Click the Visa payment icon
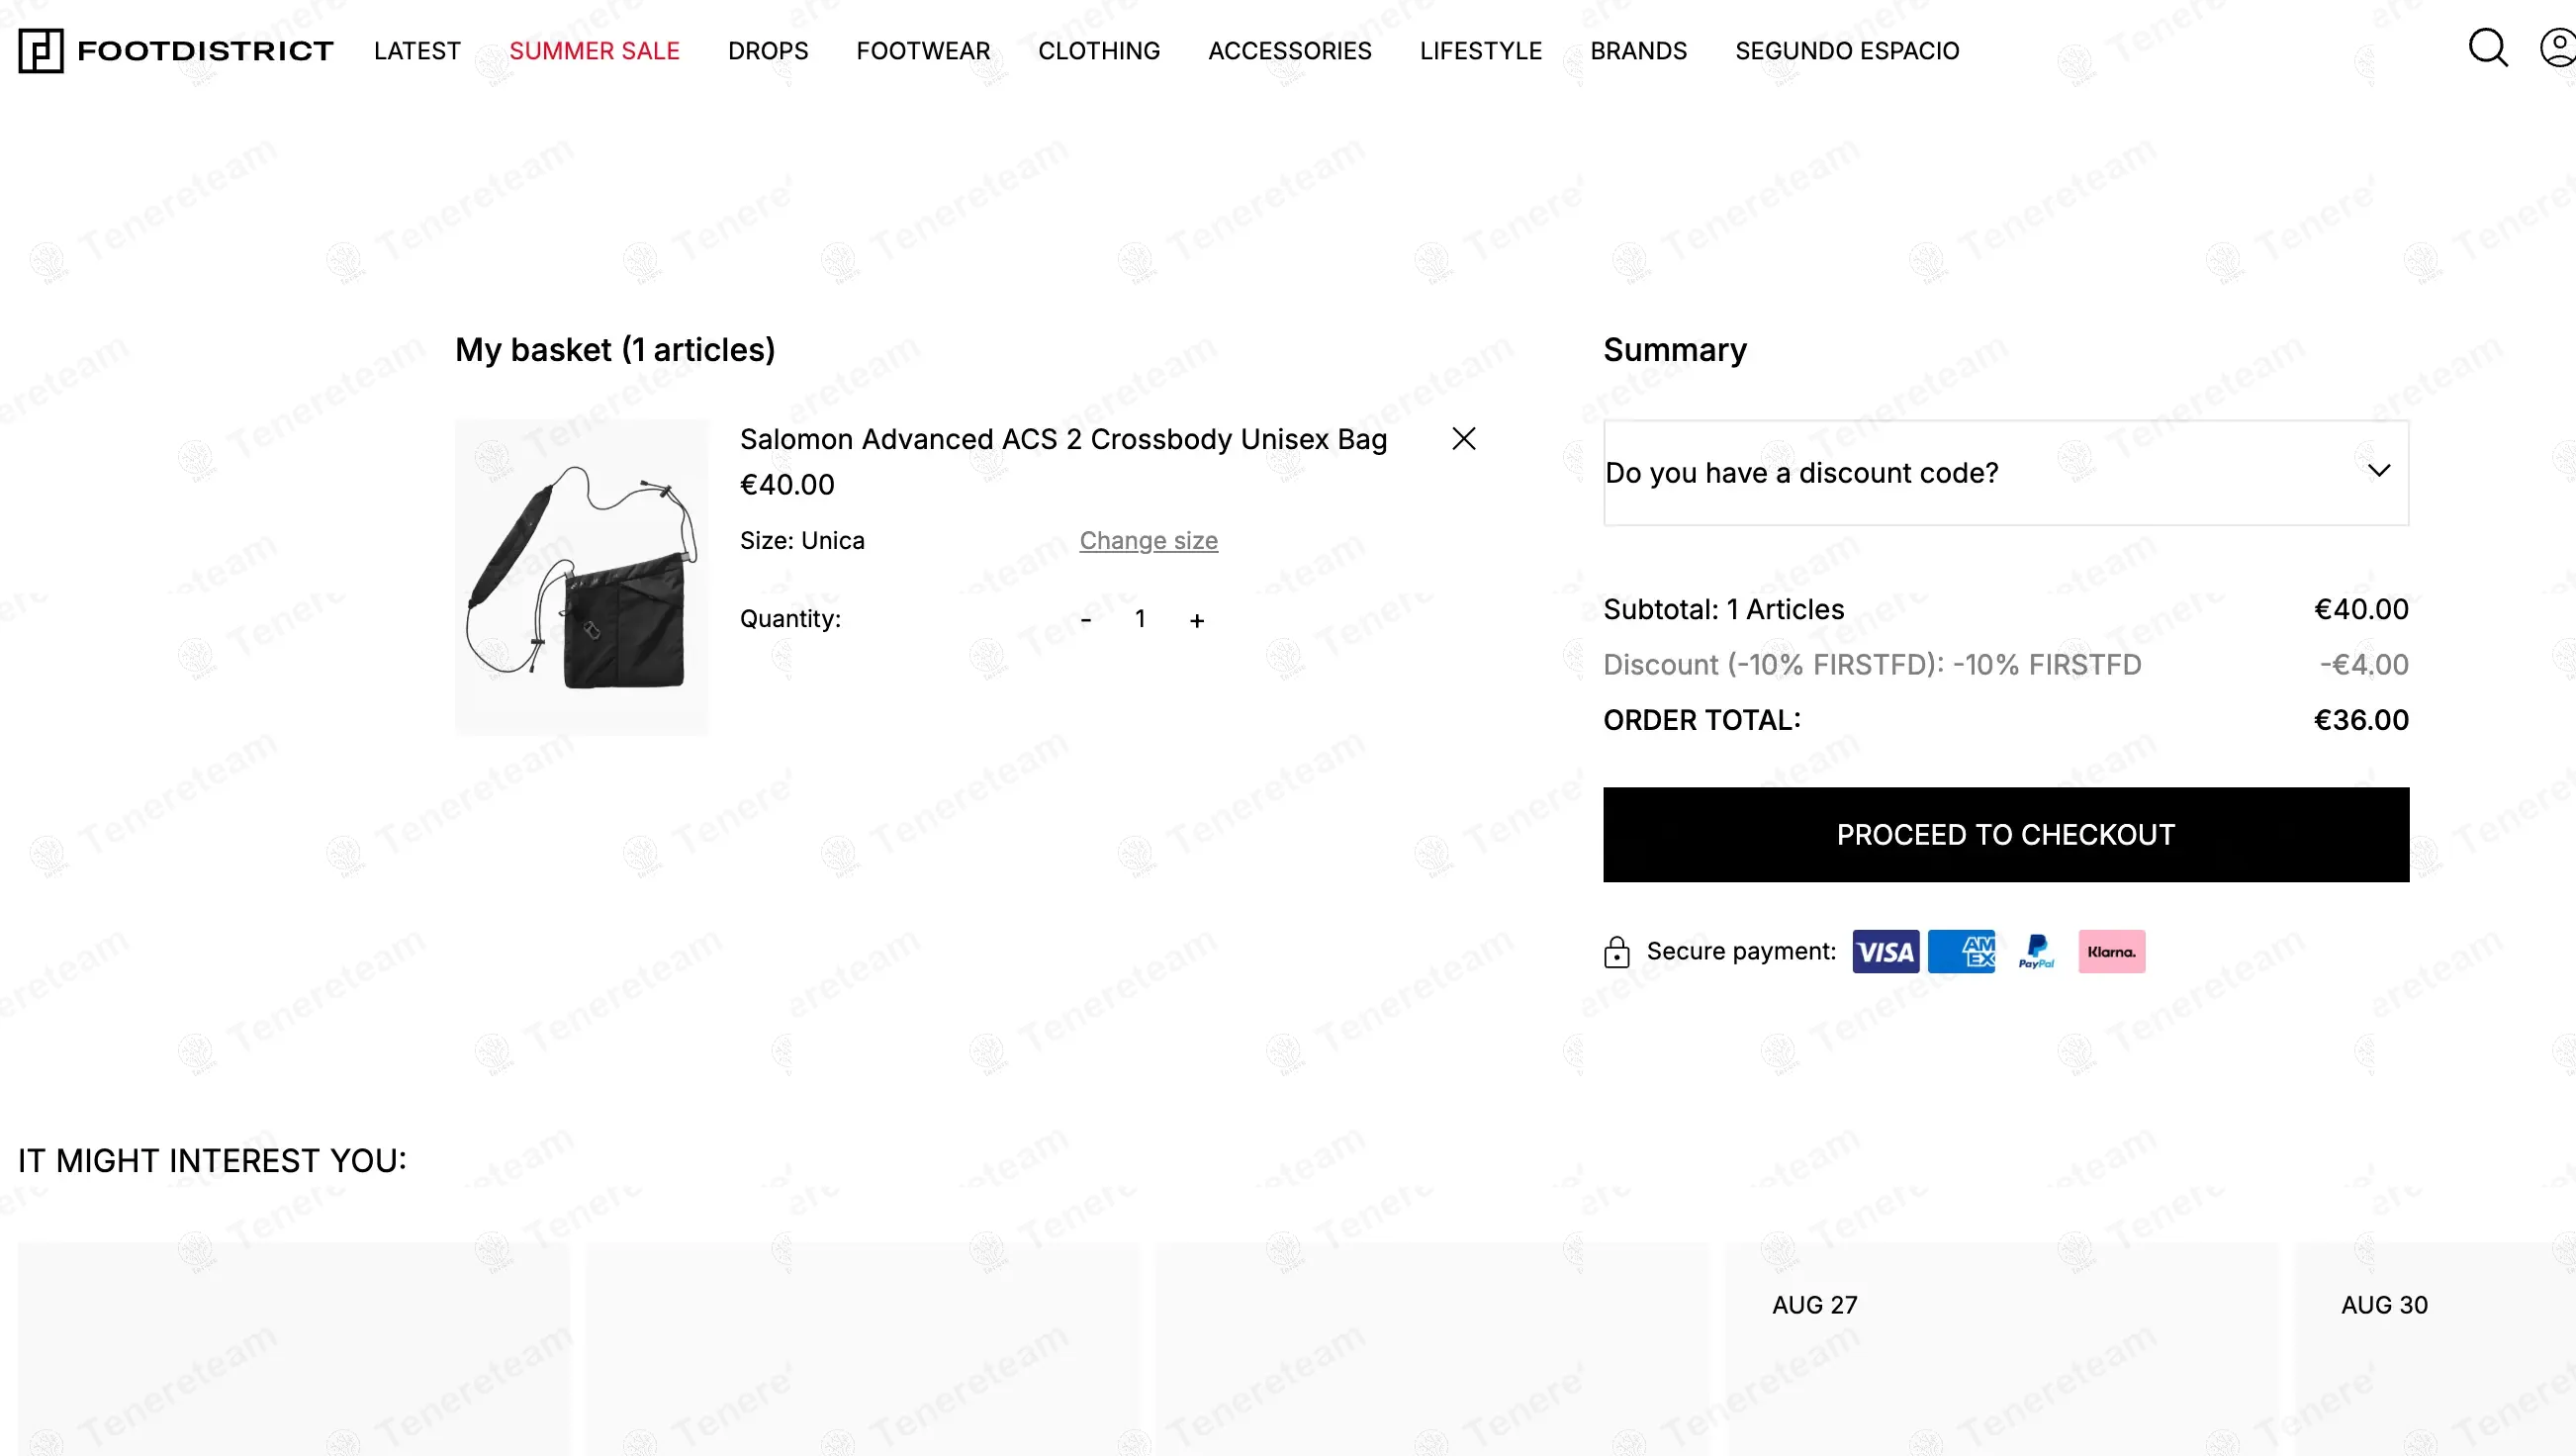 click(x=1885, y=951)
